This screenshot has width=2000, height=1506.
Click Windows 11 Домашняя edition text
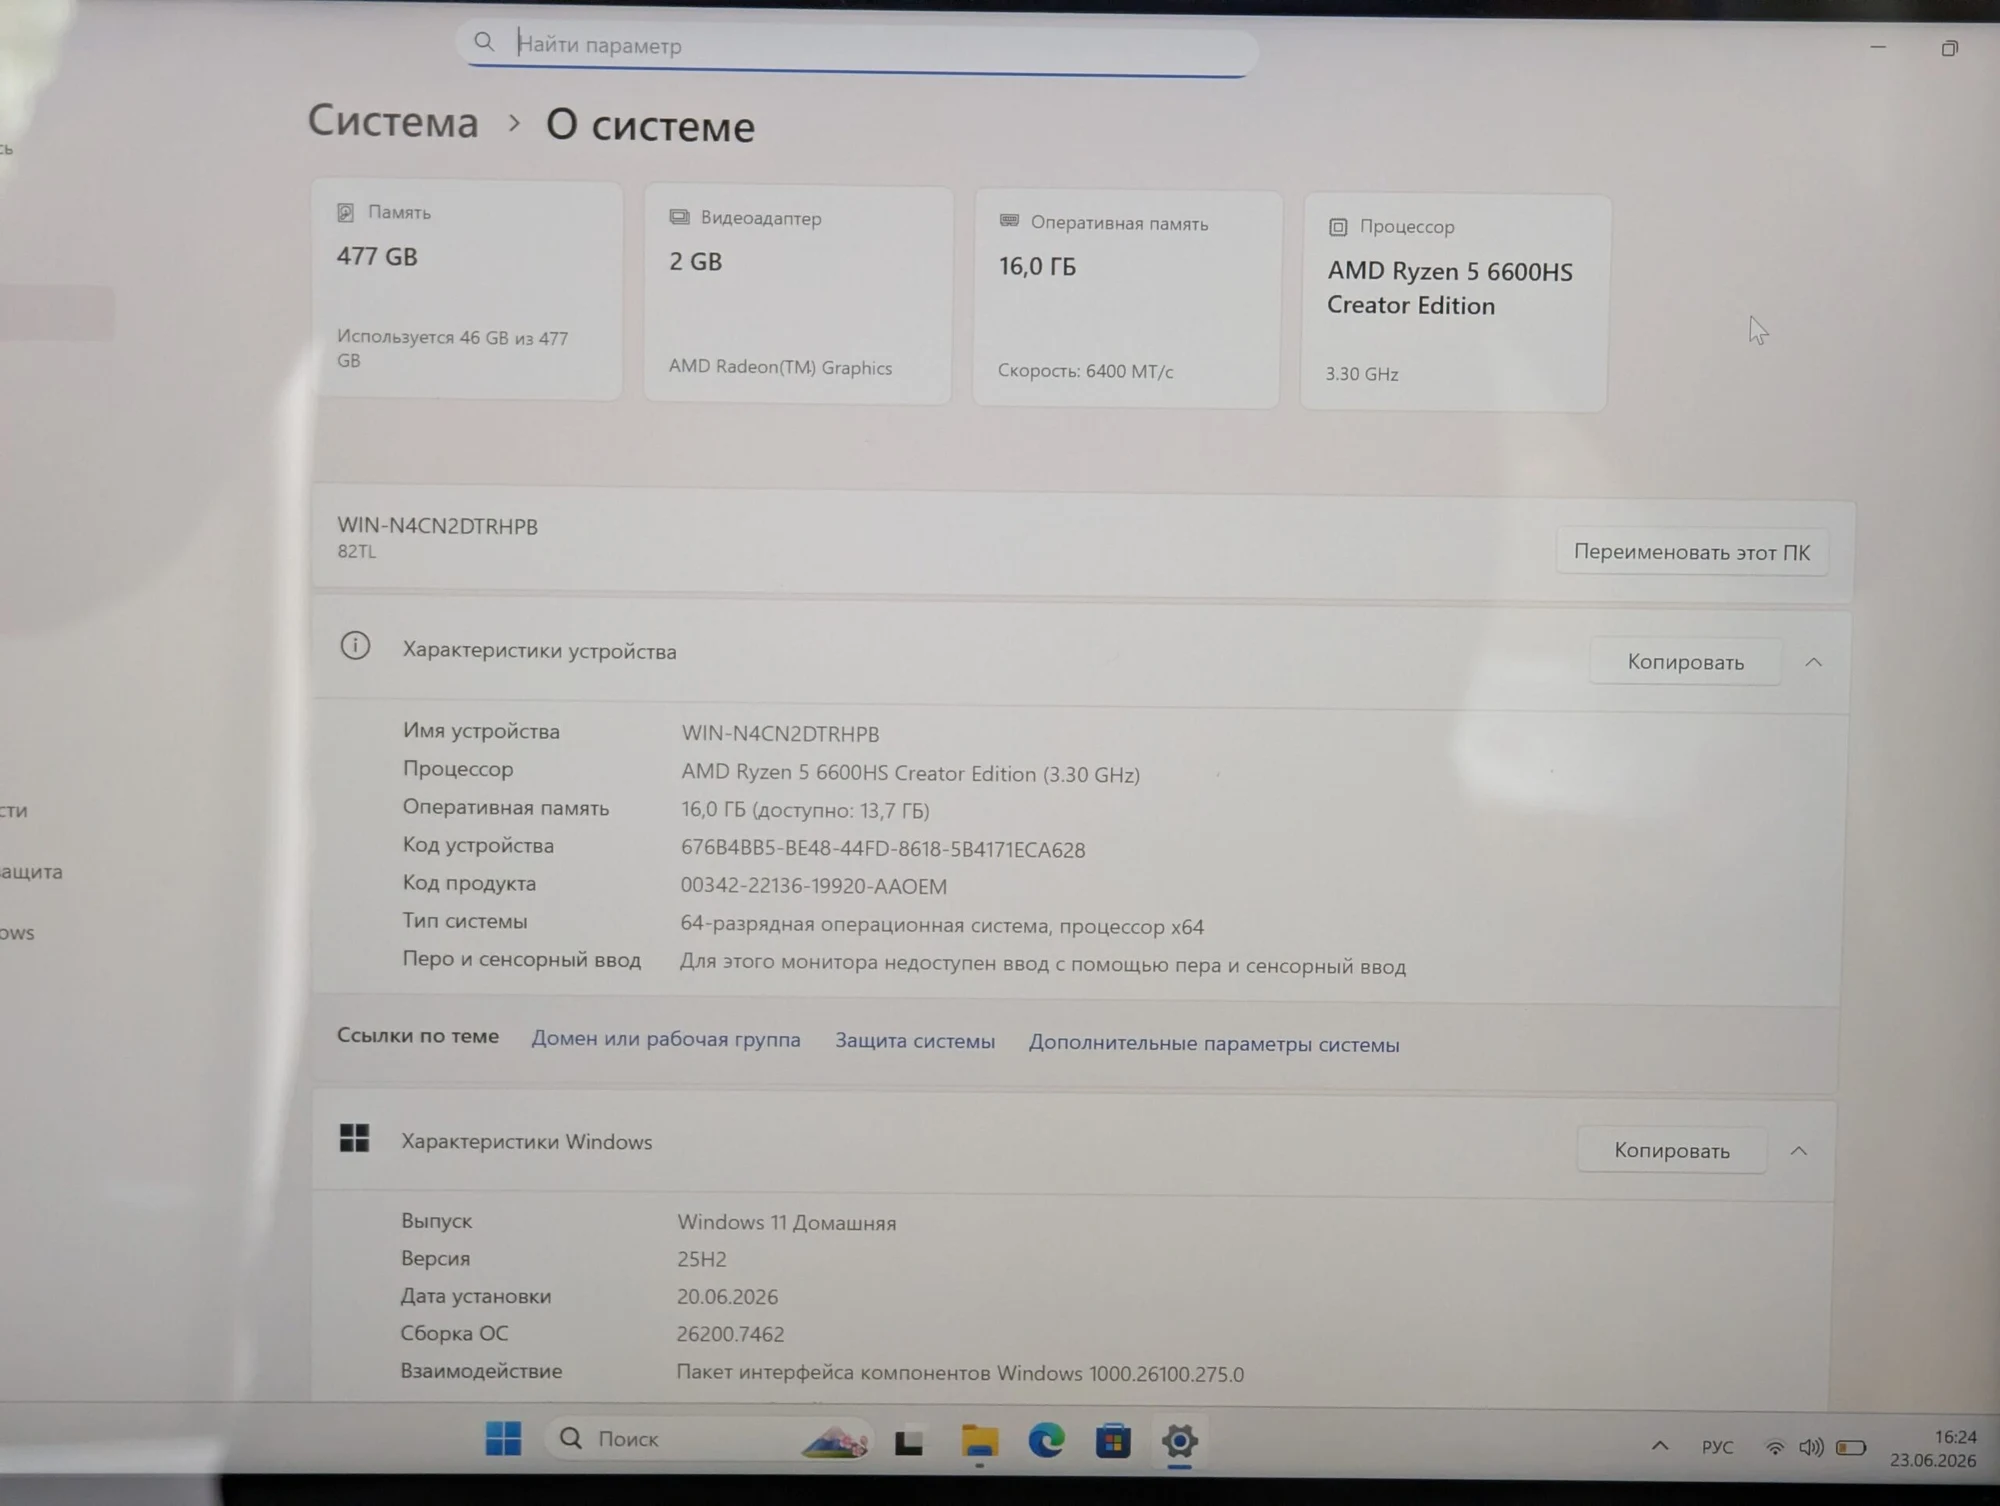tap(787, 1222)
